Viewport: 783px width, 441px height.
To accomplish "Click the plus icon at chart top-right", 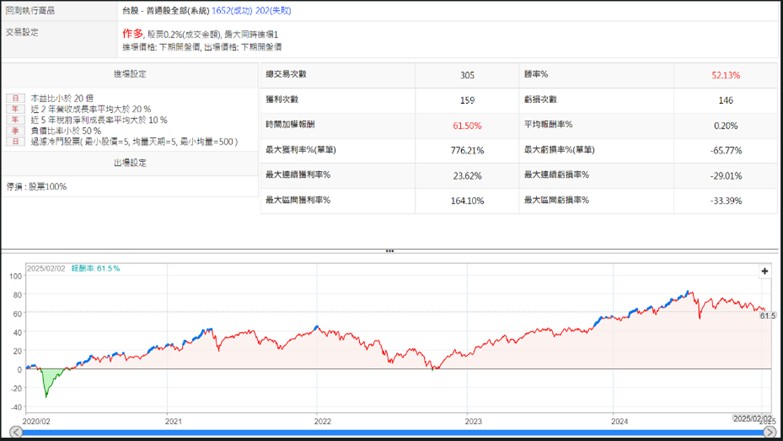I will point(765,271).
